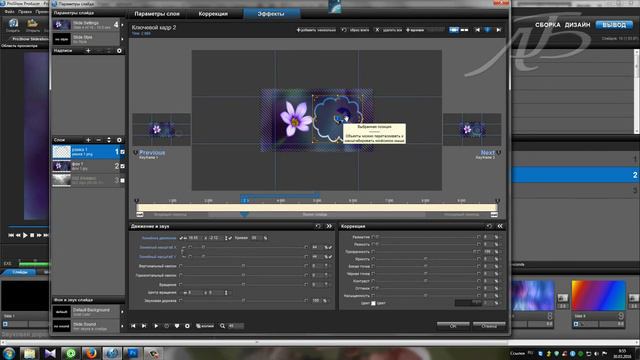Select the layer 2 thumbnail in the Слои panel

(x=62, y=166)
